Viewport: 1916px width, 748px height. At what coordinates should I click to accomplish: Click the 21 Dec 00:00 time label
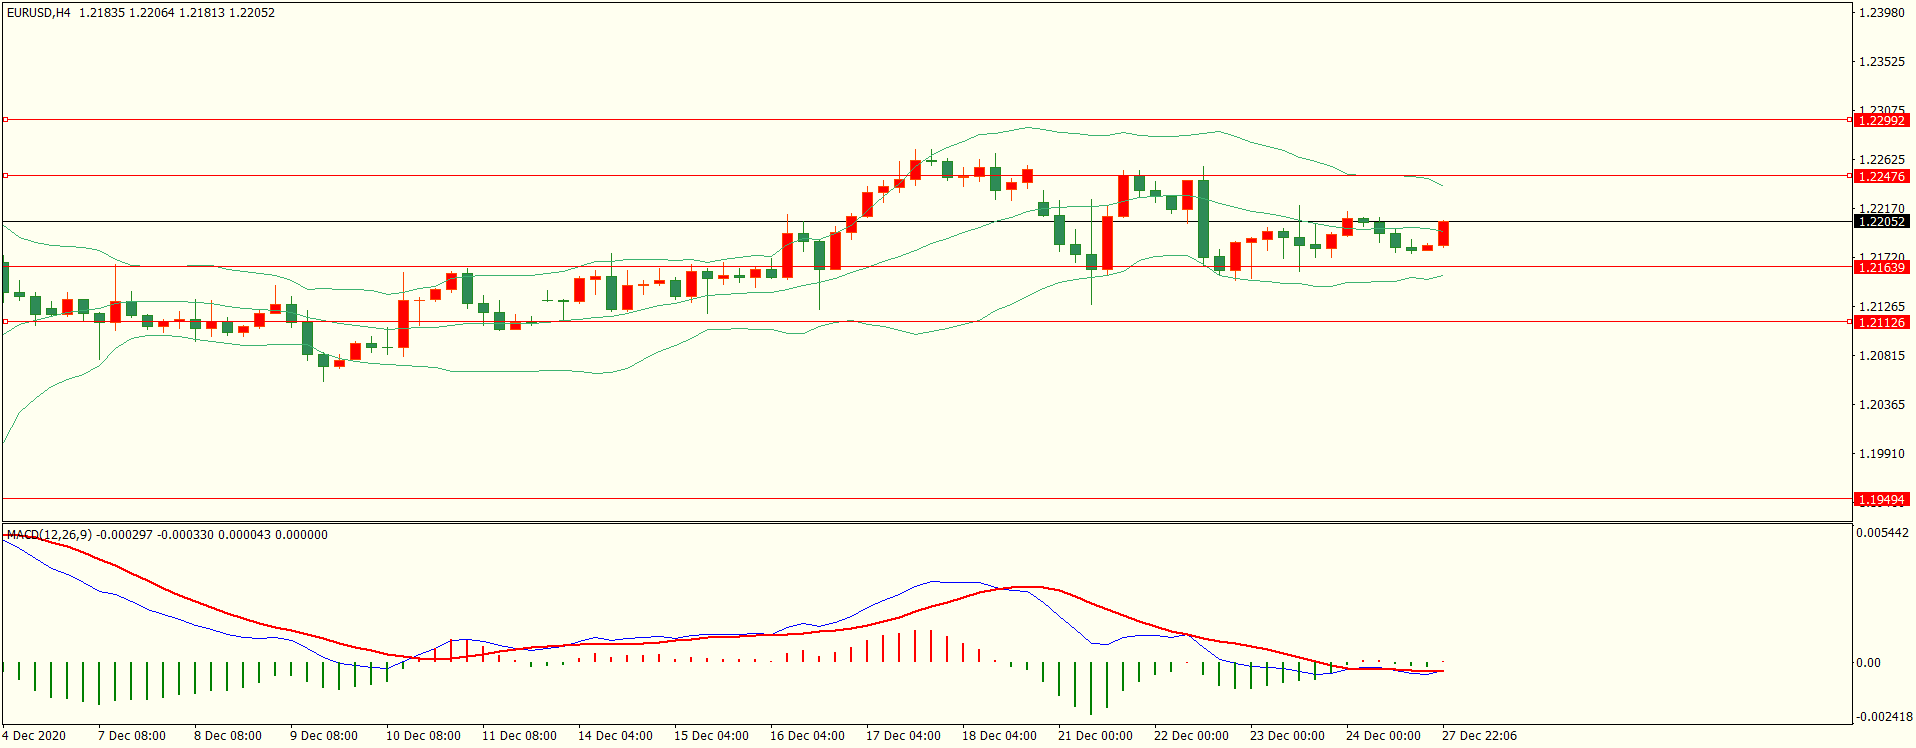pos(1095,736)
